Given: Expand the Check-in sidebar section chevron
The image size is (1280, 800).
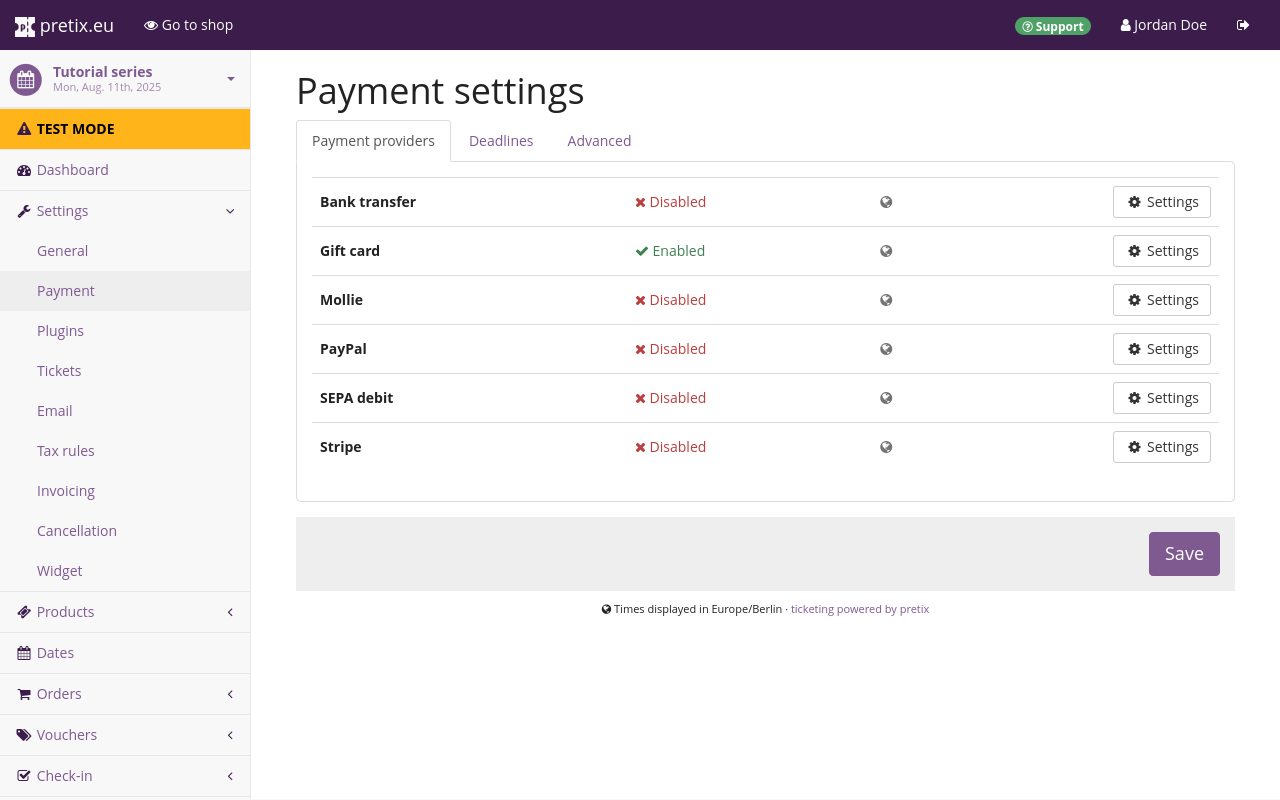Looking at the screenshot, I should pos(230,776).
